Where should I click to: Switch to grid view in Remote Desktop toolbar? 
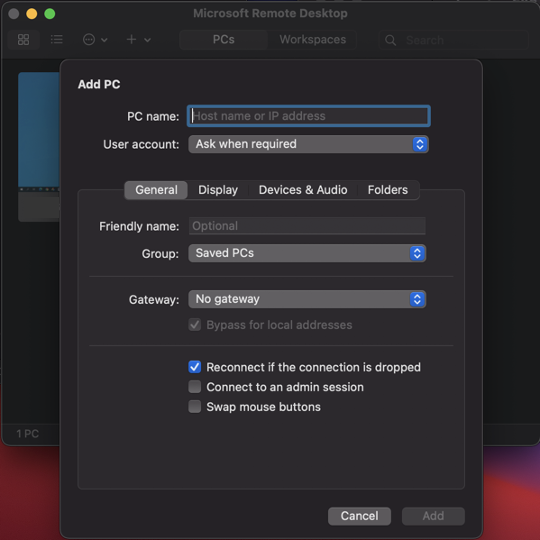point(23,40)
